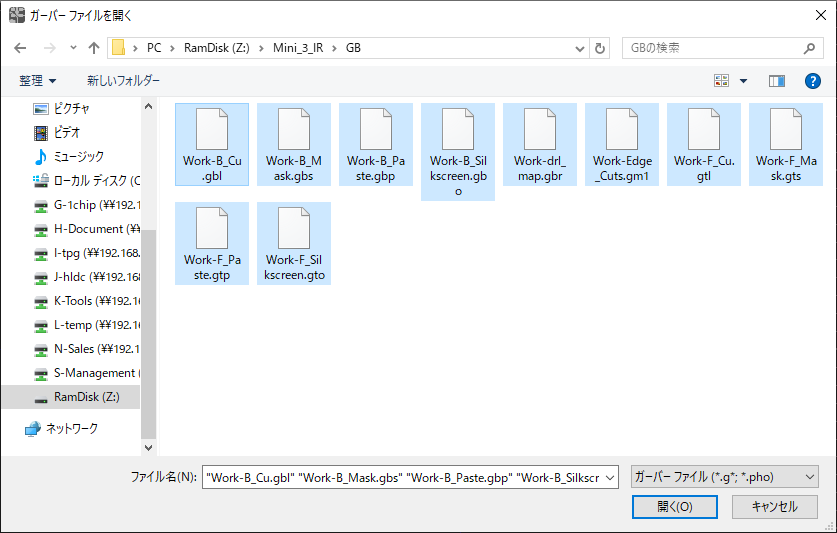Screen dimensions: 837x533
Task: Refresh the GB folder view
Action: [599, 48]
